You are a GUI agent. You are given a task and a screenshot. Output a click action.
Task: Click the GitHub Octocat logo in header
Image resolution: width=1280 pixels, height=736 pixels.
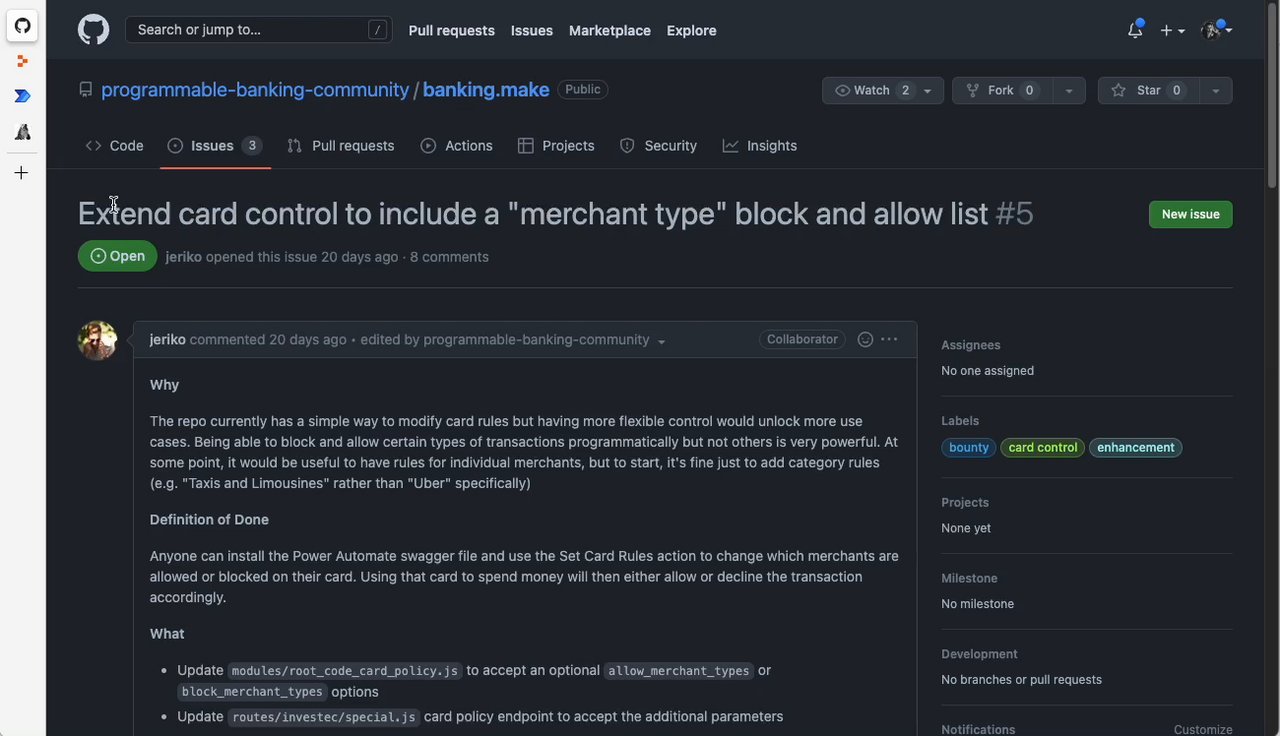coord(93,30)
